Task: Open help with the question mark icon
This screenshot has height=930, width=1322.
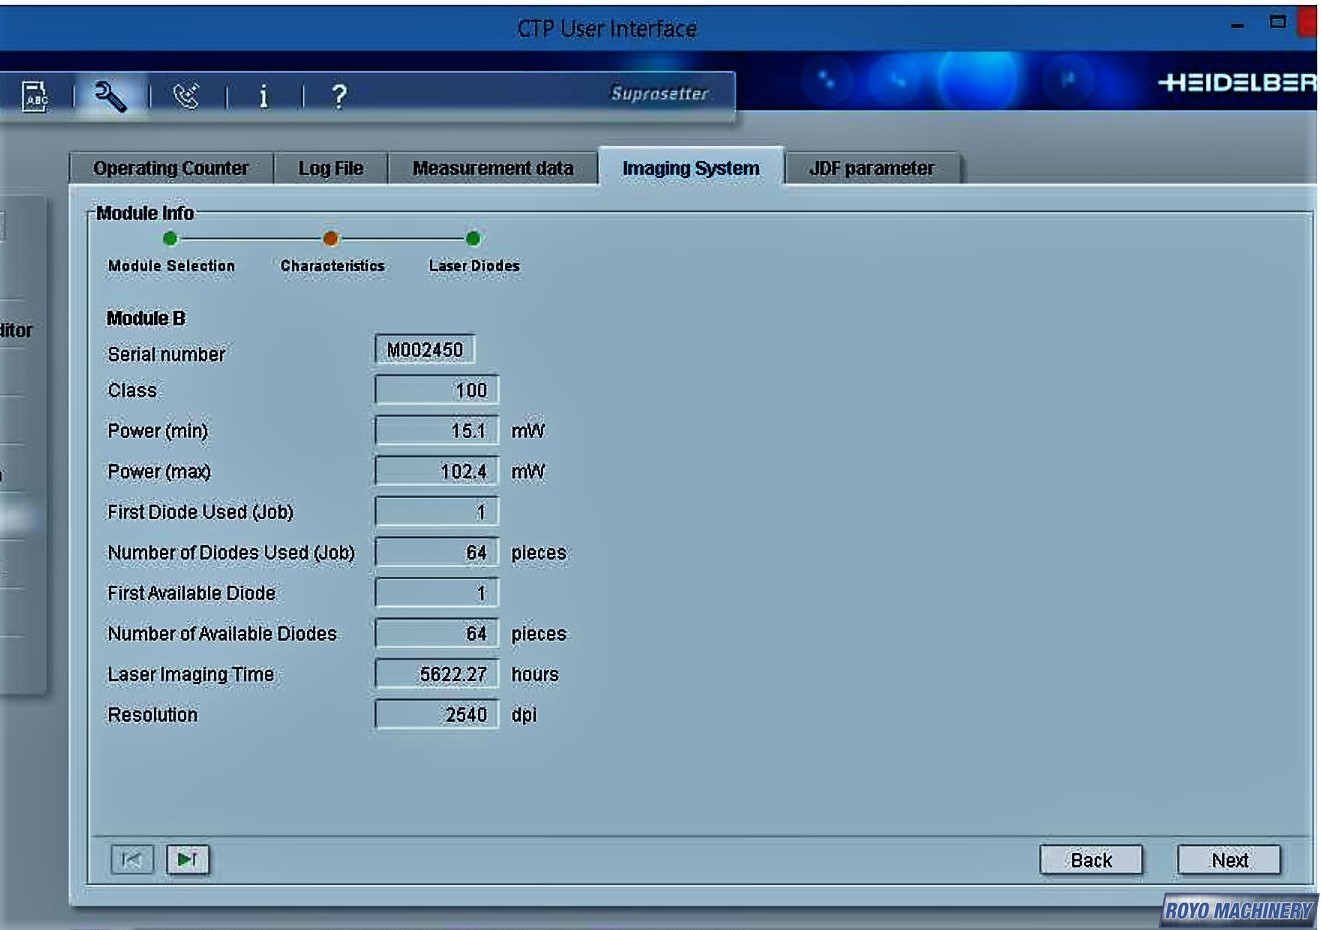Action: [x=339, y=96]
